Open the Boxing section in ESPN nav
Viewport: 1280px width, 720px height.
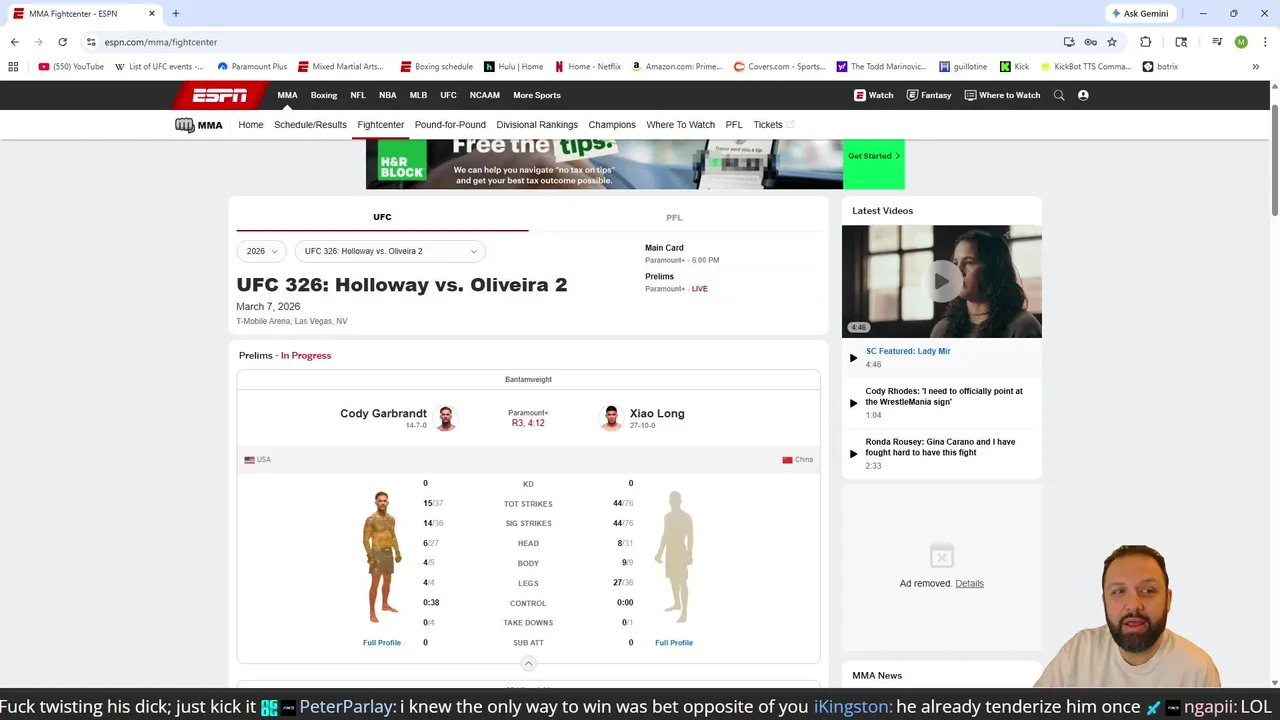(x=324, y=95)
